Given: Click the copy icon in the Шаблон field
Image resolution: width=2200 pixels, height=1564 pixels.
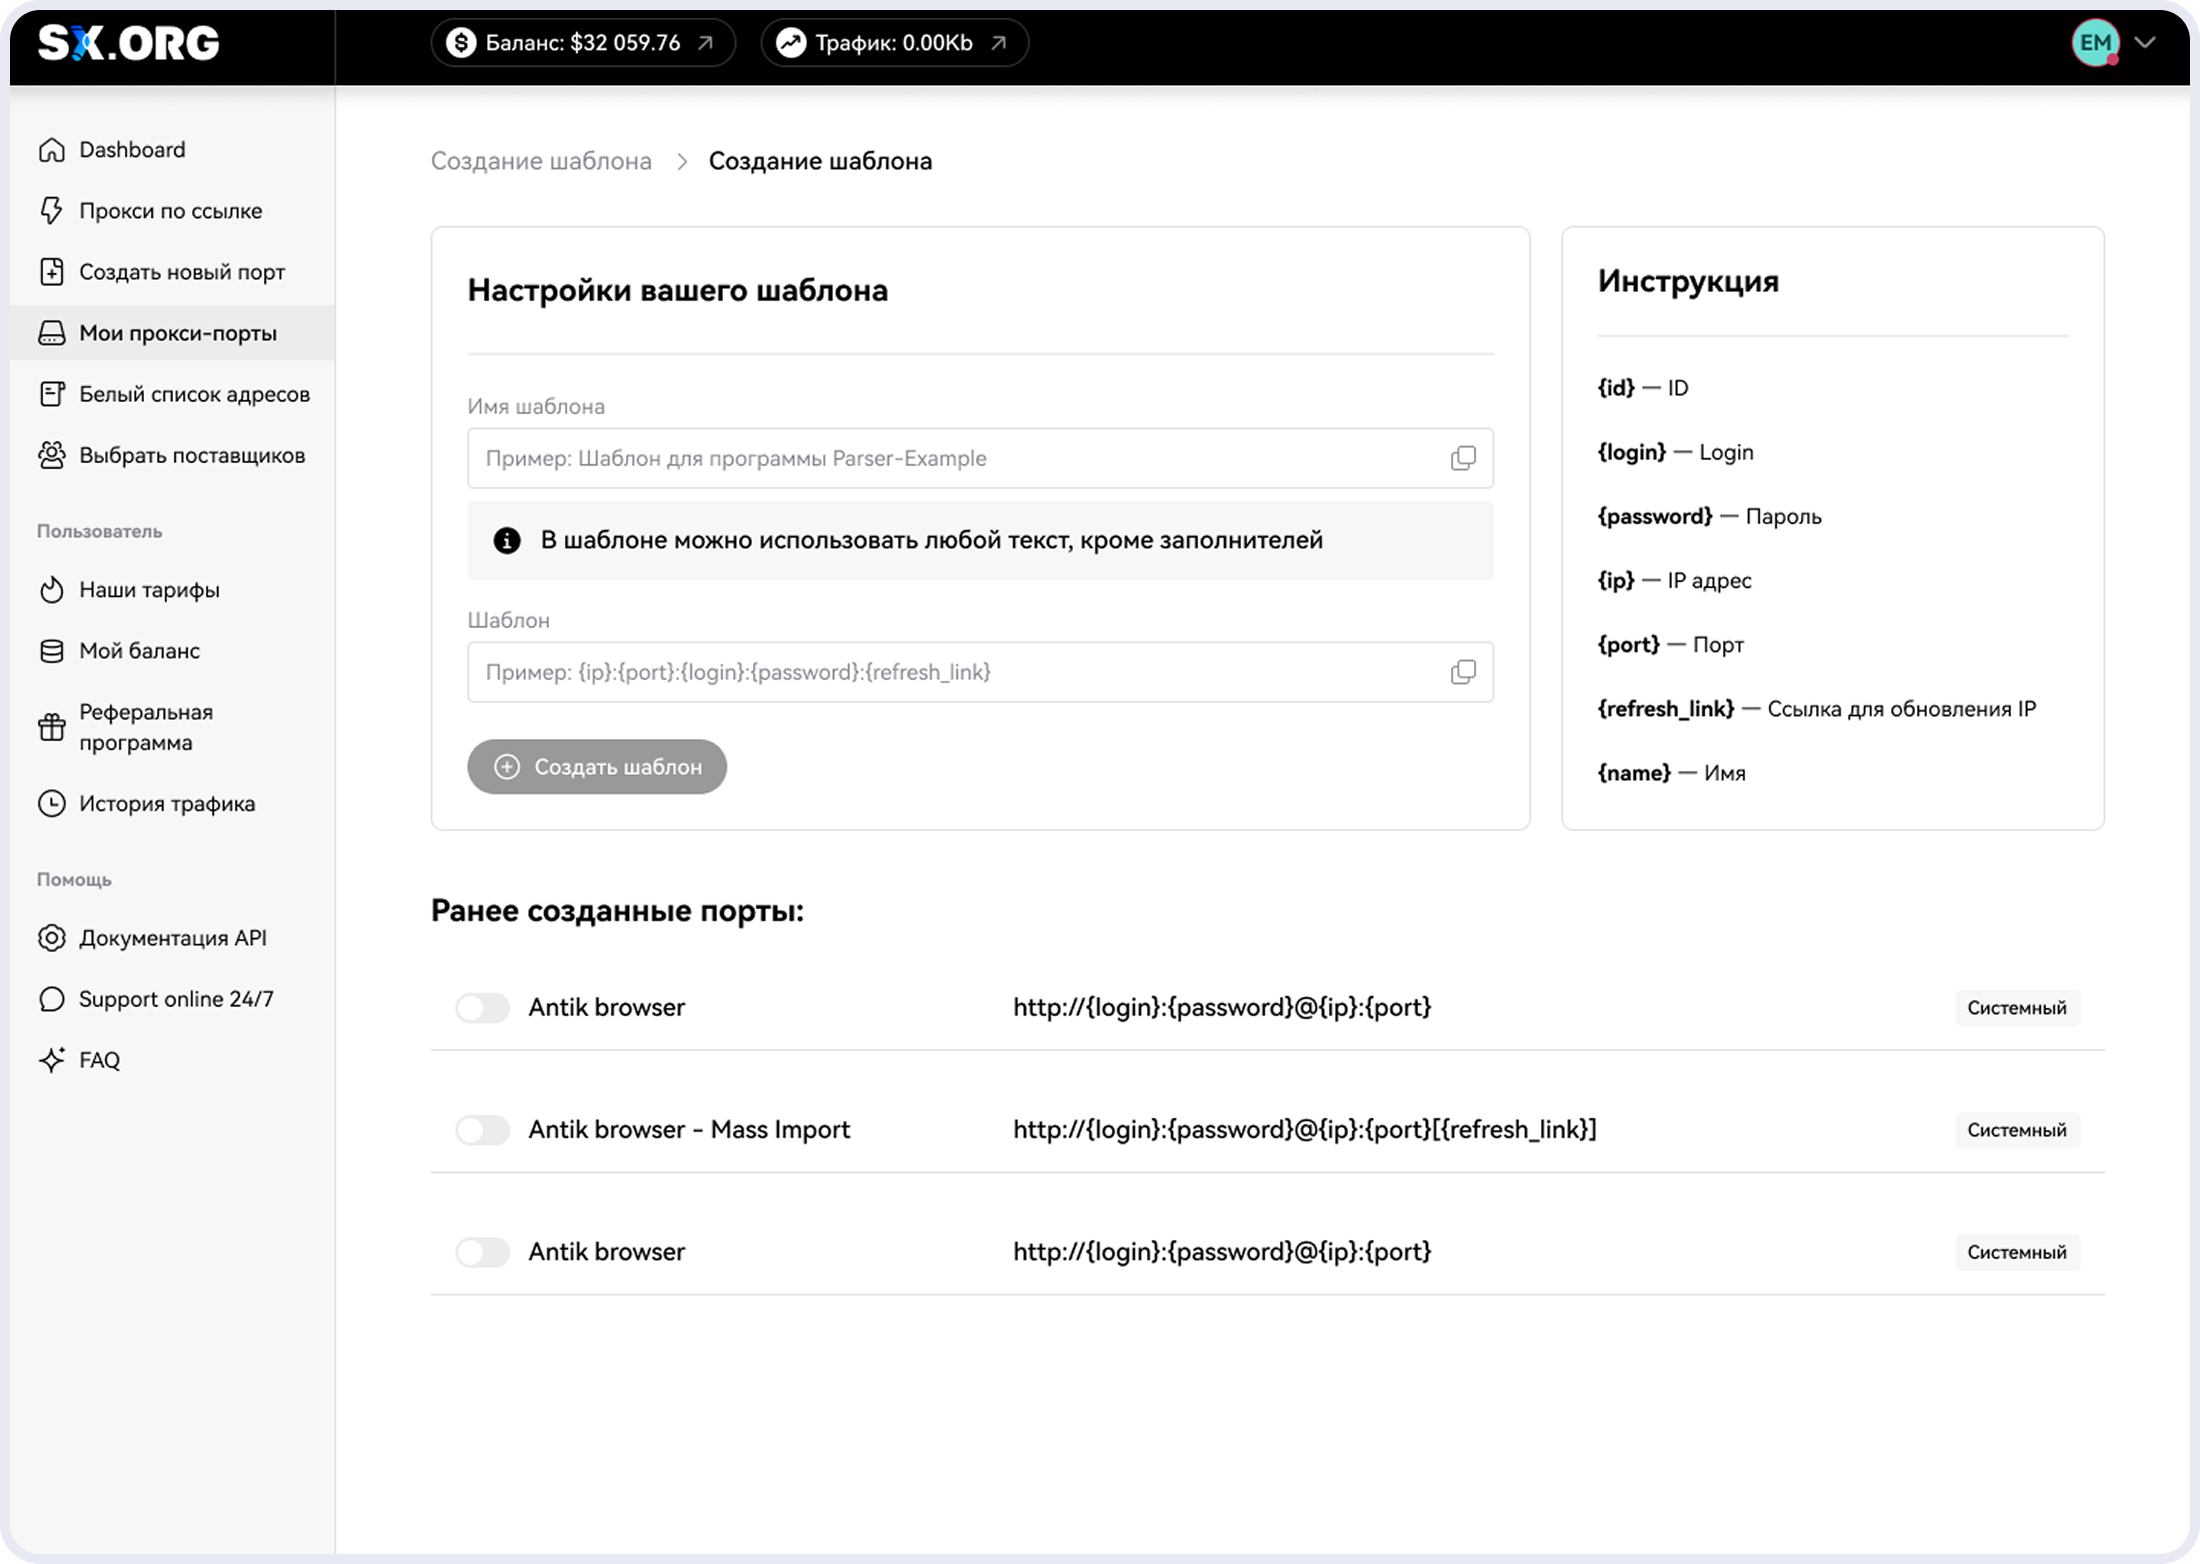Looking at the screenshot, I should pos(1462,672).
